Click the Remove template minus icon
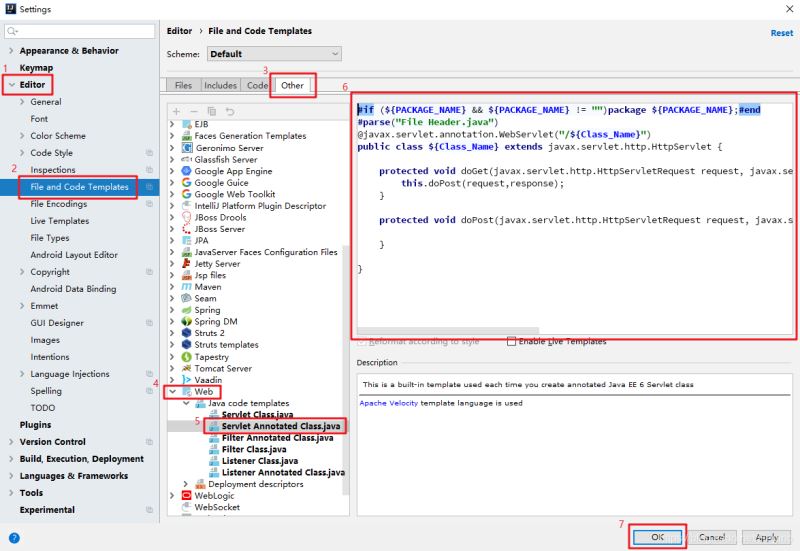The height and width of the screenshot is (551, 800). click(194, 111)
